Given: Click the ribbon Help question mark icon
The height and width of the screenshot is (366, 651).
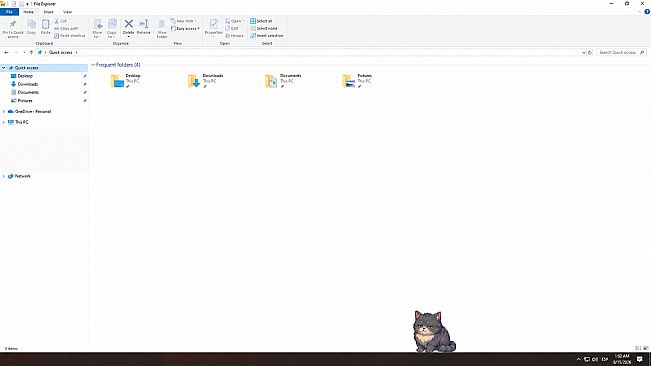Looking at the screenshot, I should click(x=647, y=12).
